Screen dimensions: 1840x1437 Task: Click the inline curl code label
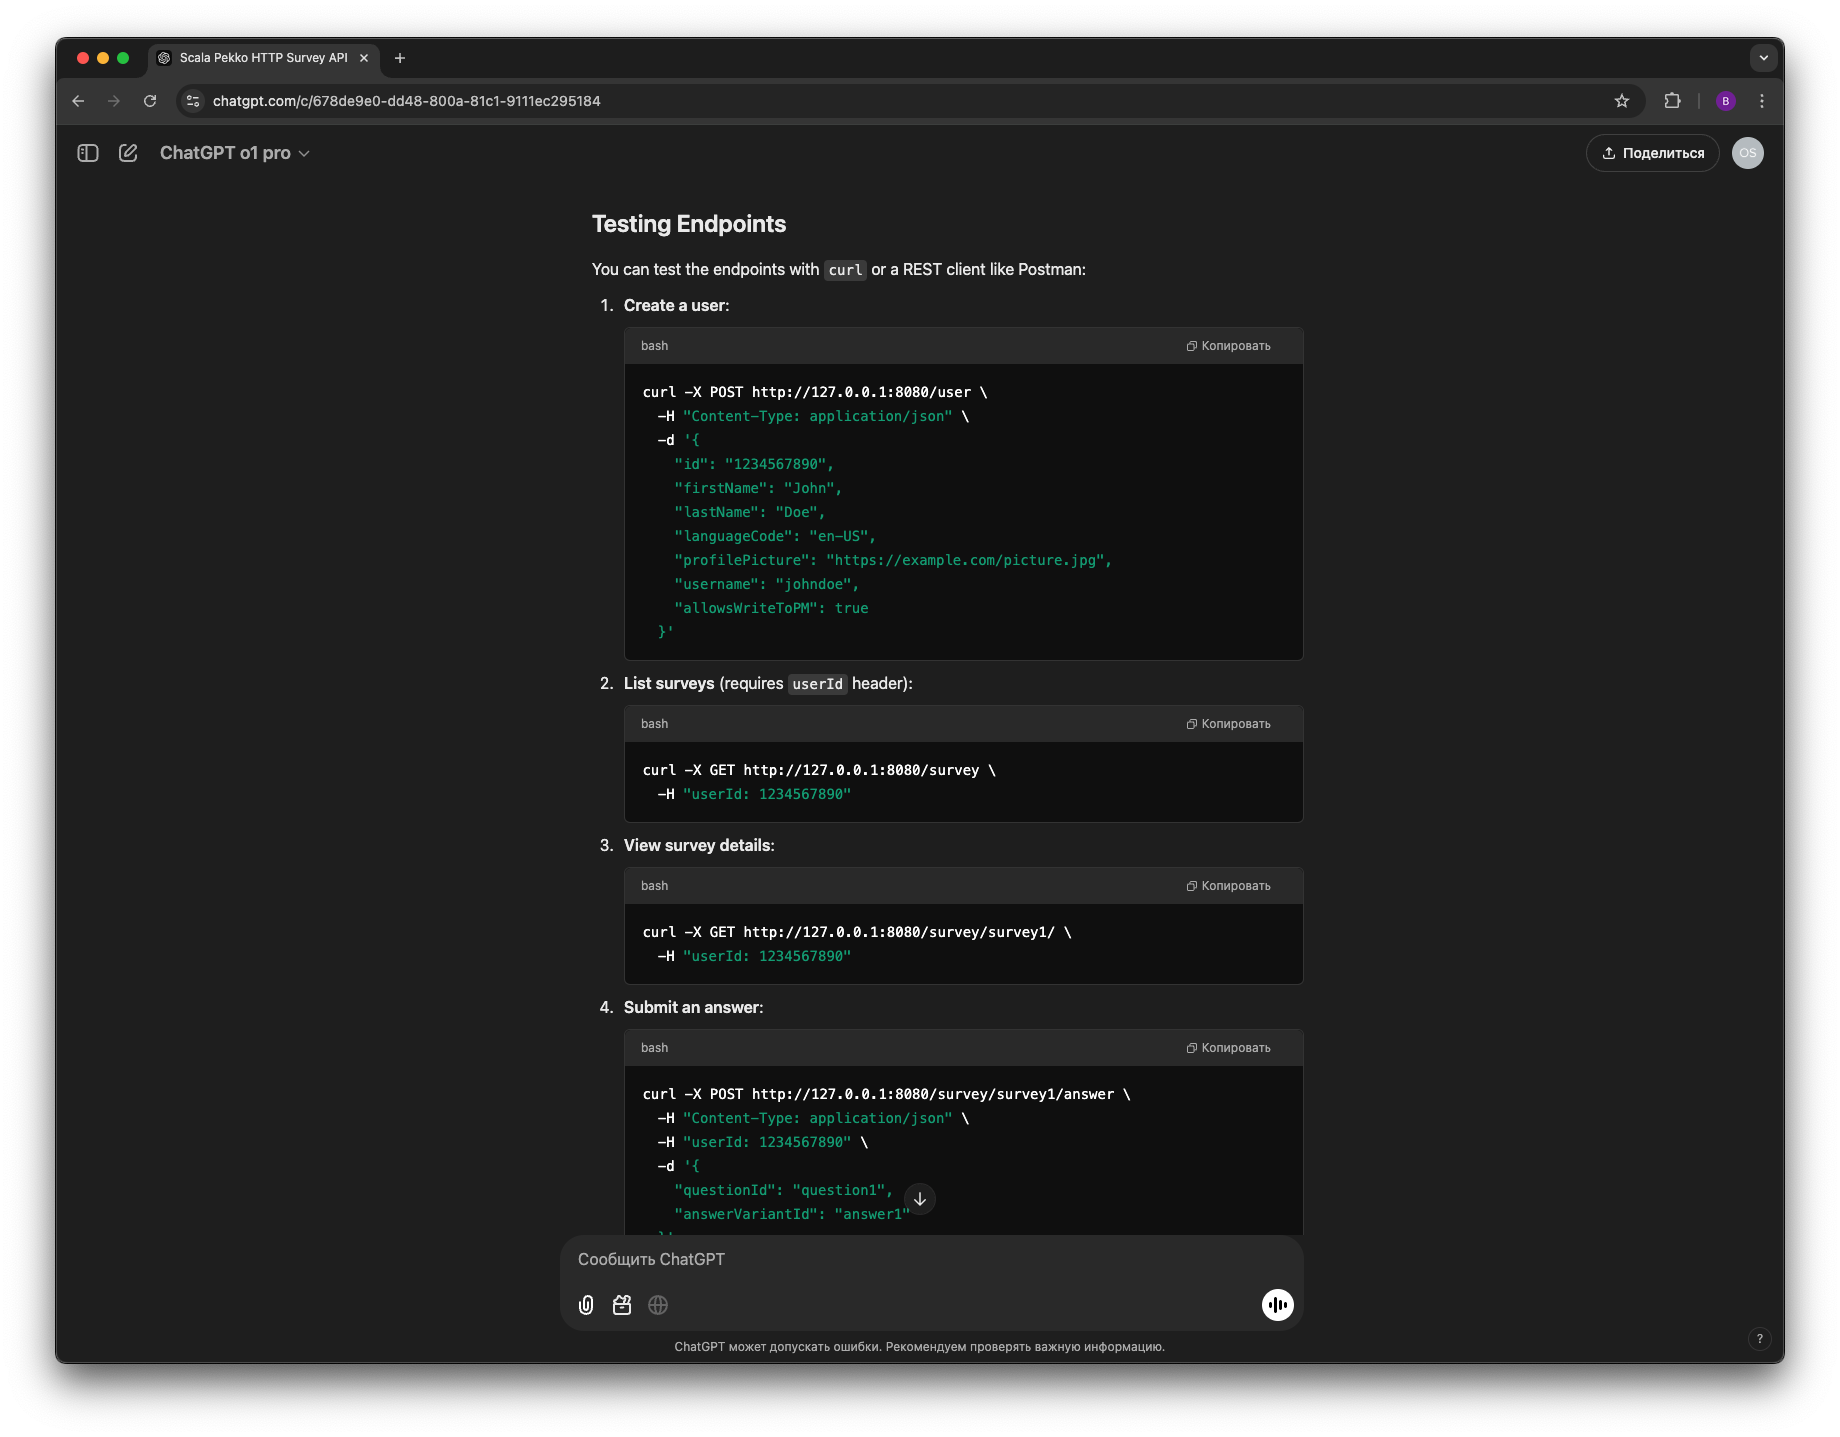845,270
